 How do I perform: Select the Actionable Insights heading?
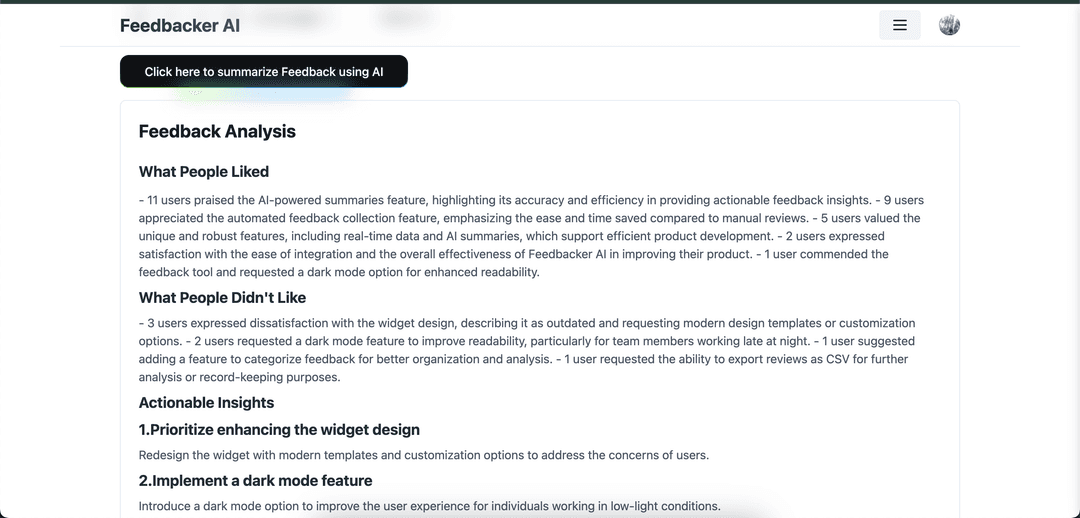(206, 403)
